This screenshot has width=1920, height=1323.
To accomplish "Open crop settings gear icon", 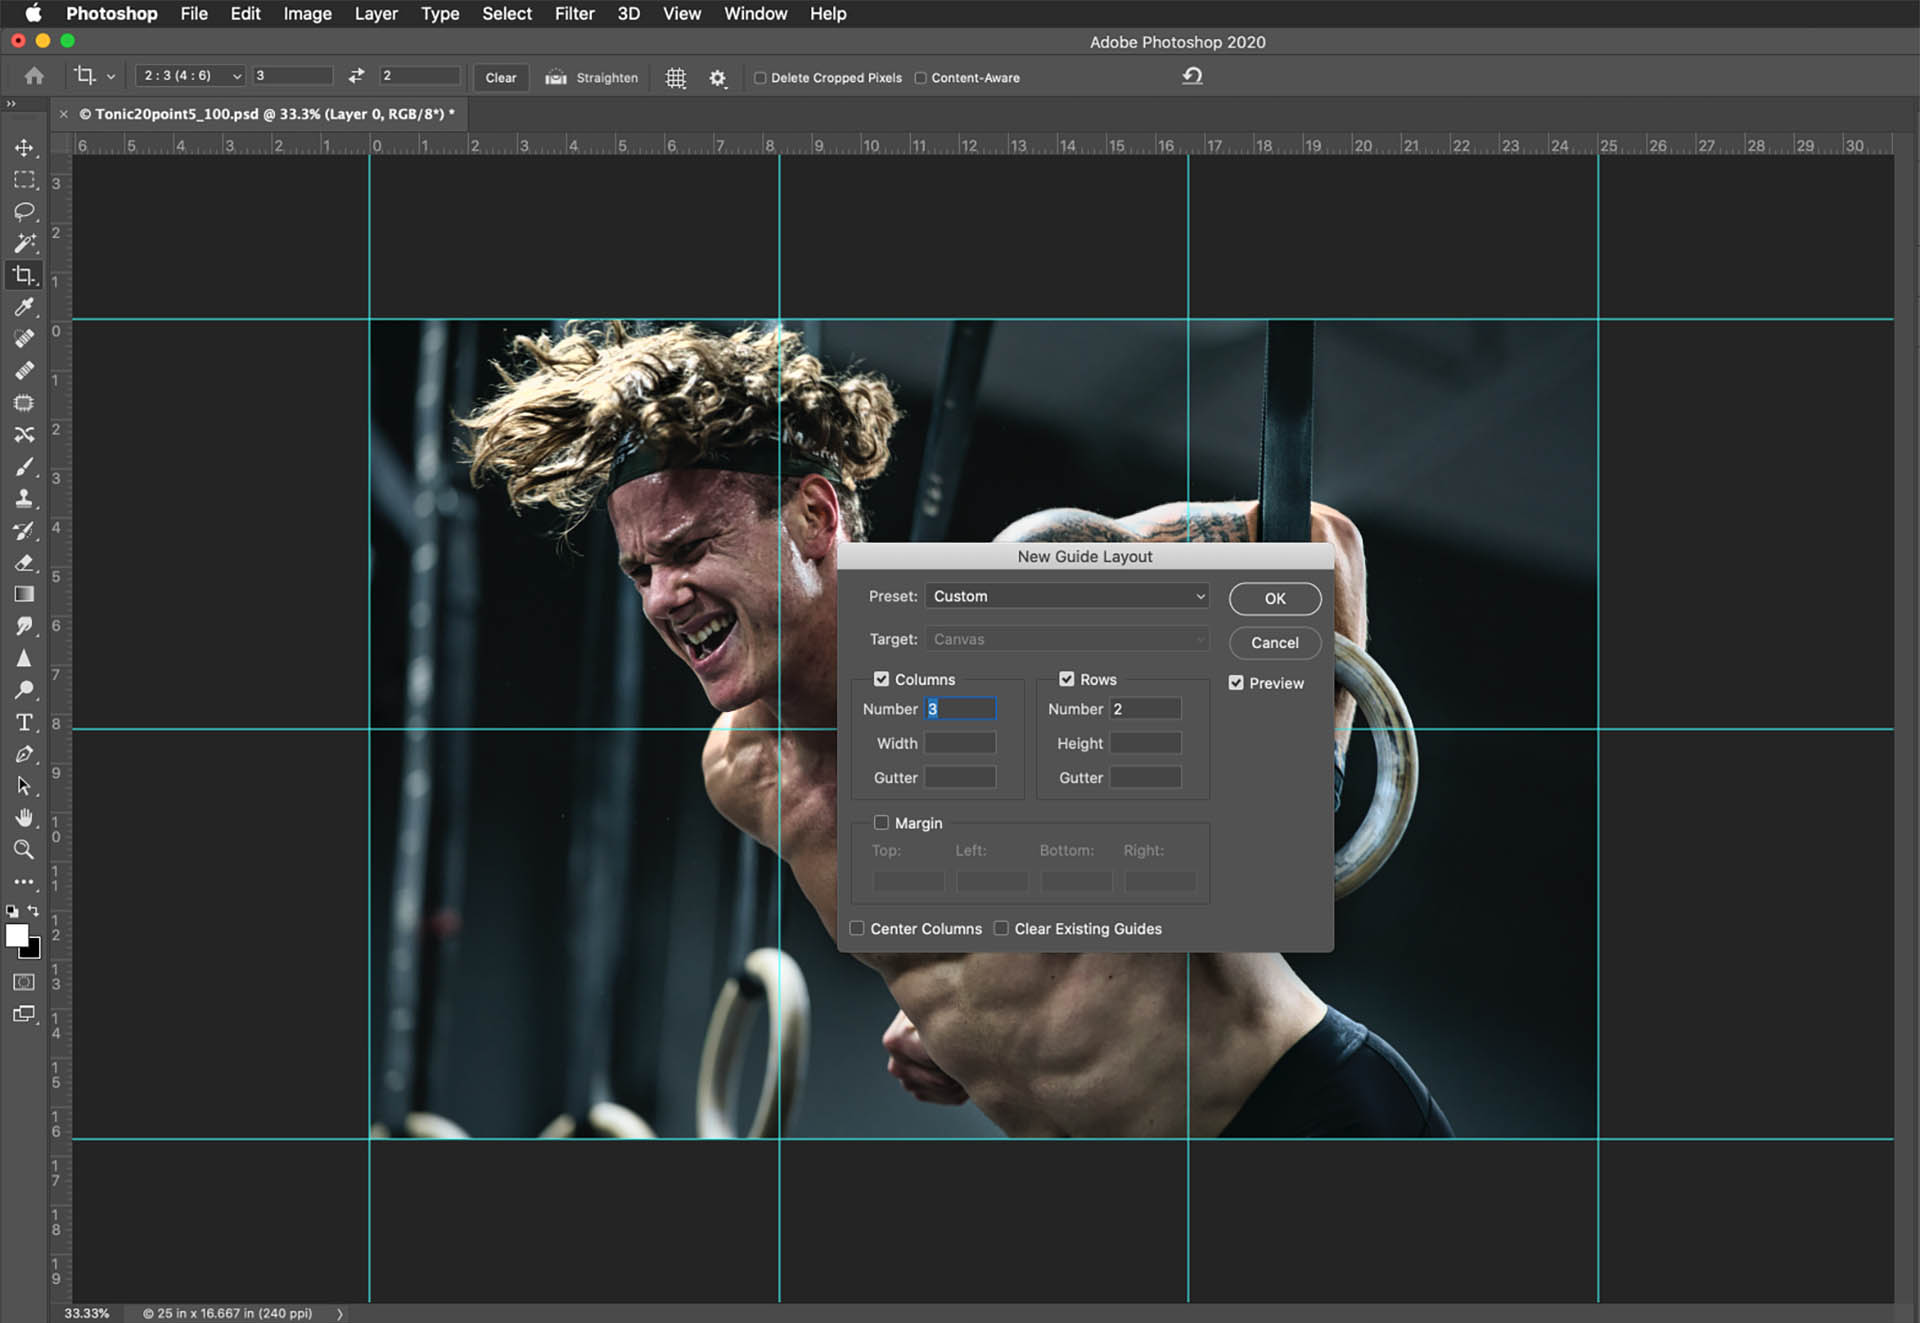I will [x=718, y=78].
